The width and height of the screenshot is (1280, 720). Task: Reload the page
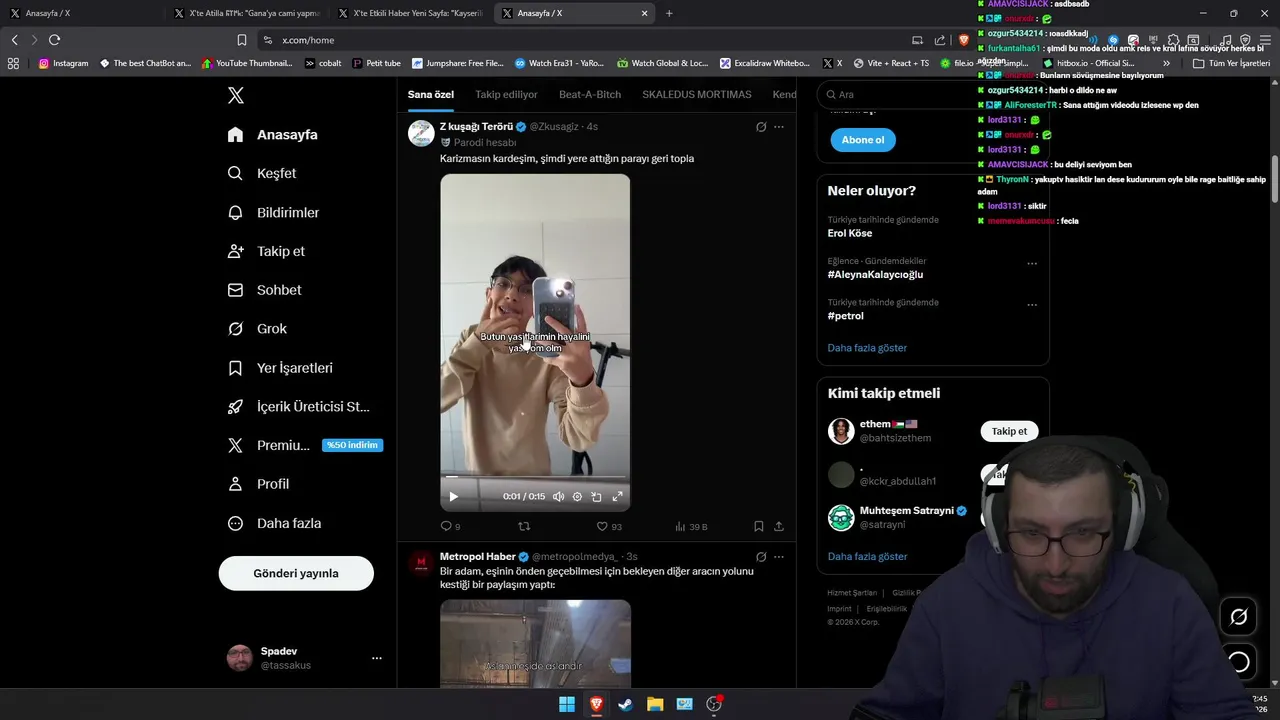point(54,40)
